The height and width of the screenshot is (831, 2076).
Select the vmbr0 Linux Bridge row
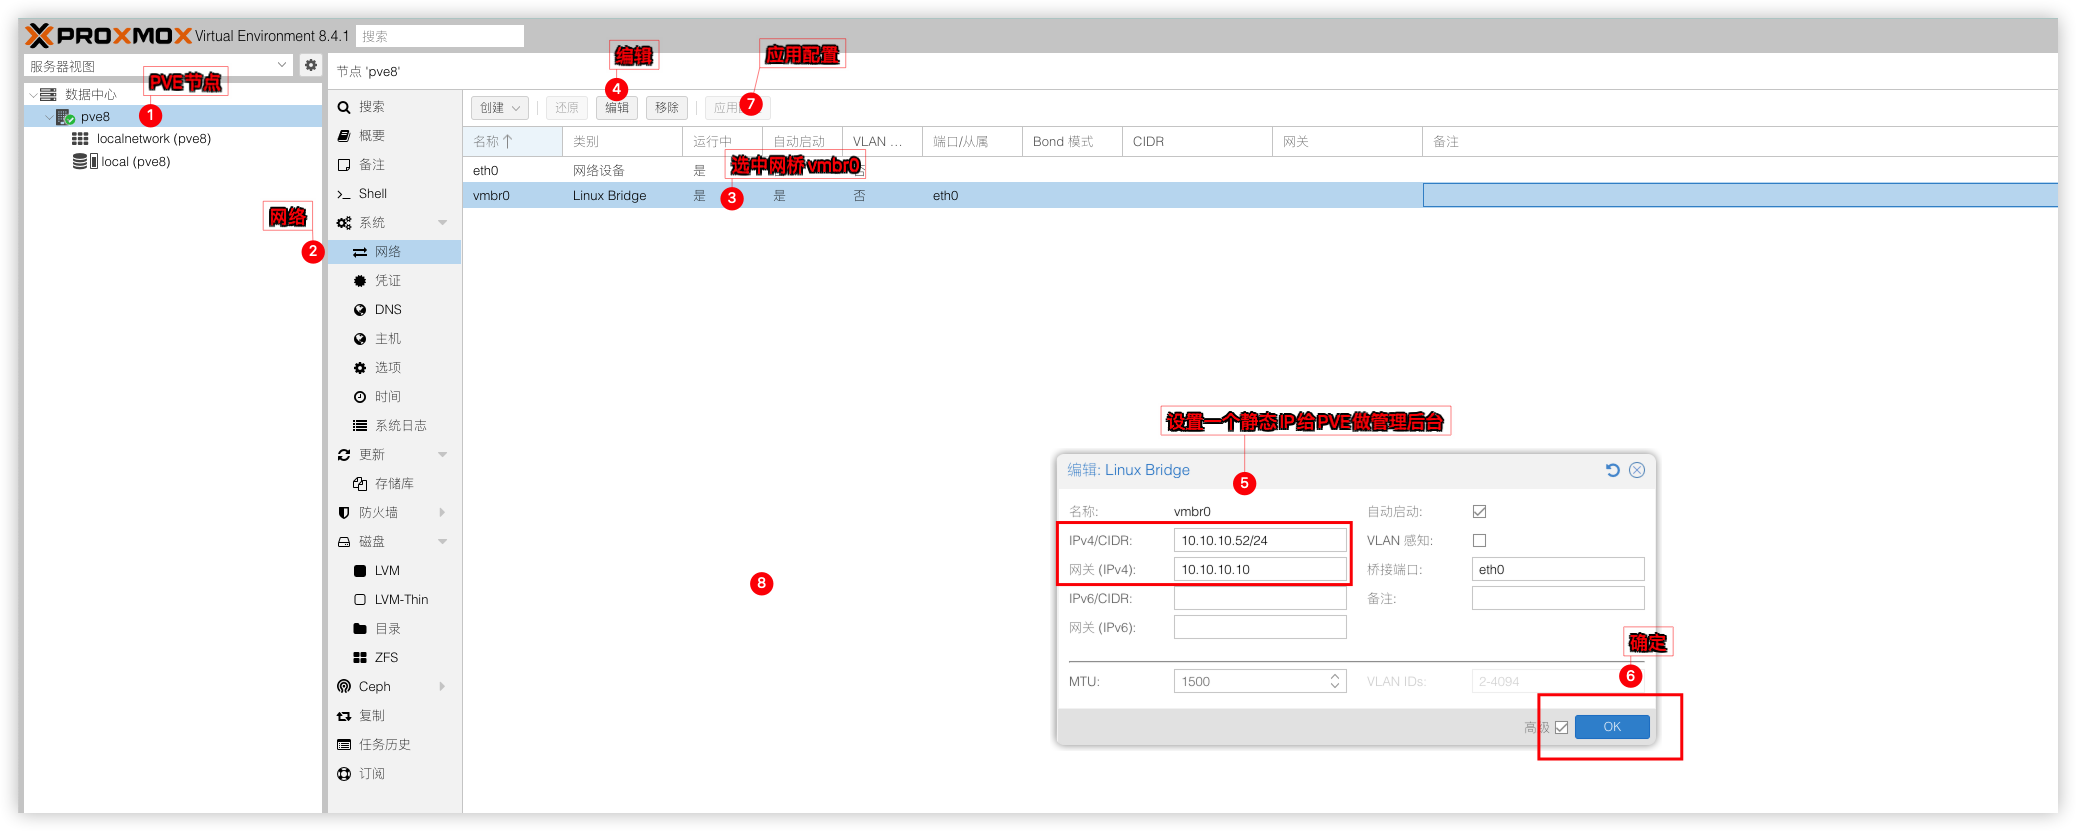(1260, 196)
